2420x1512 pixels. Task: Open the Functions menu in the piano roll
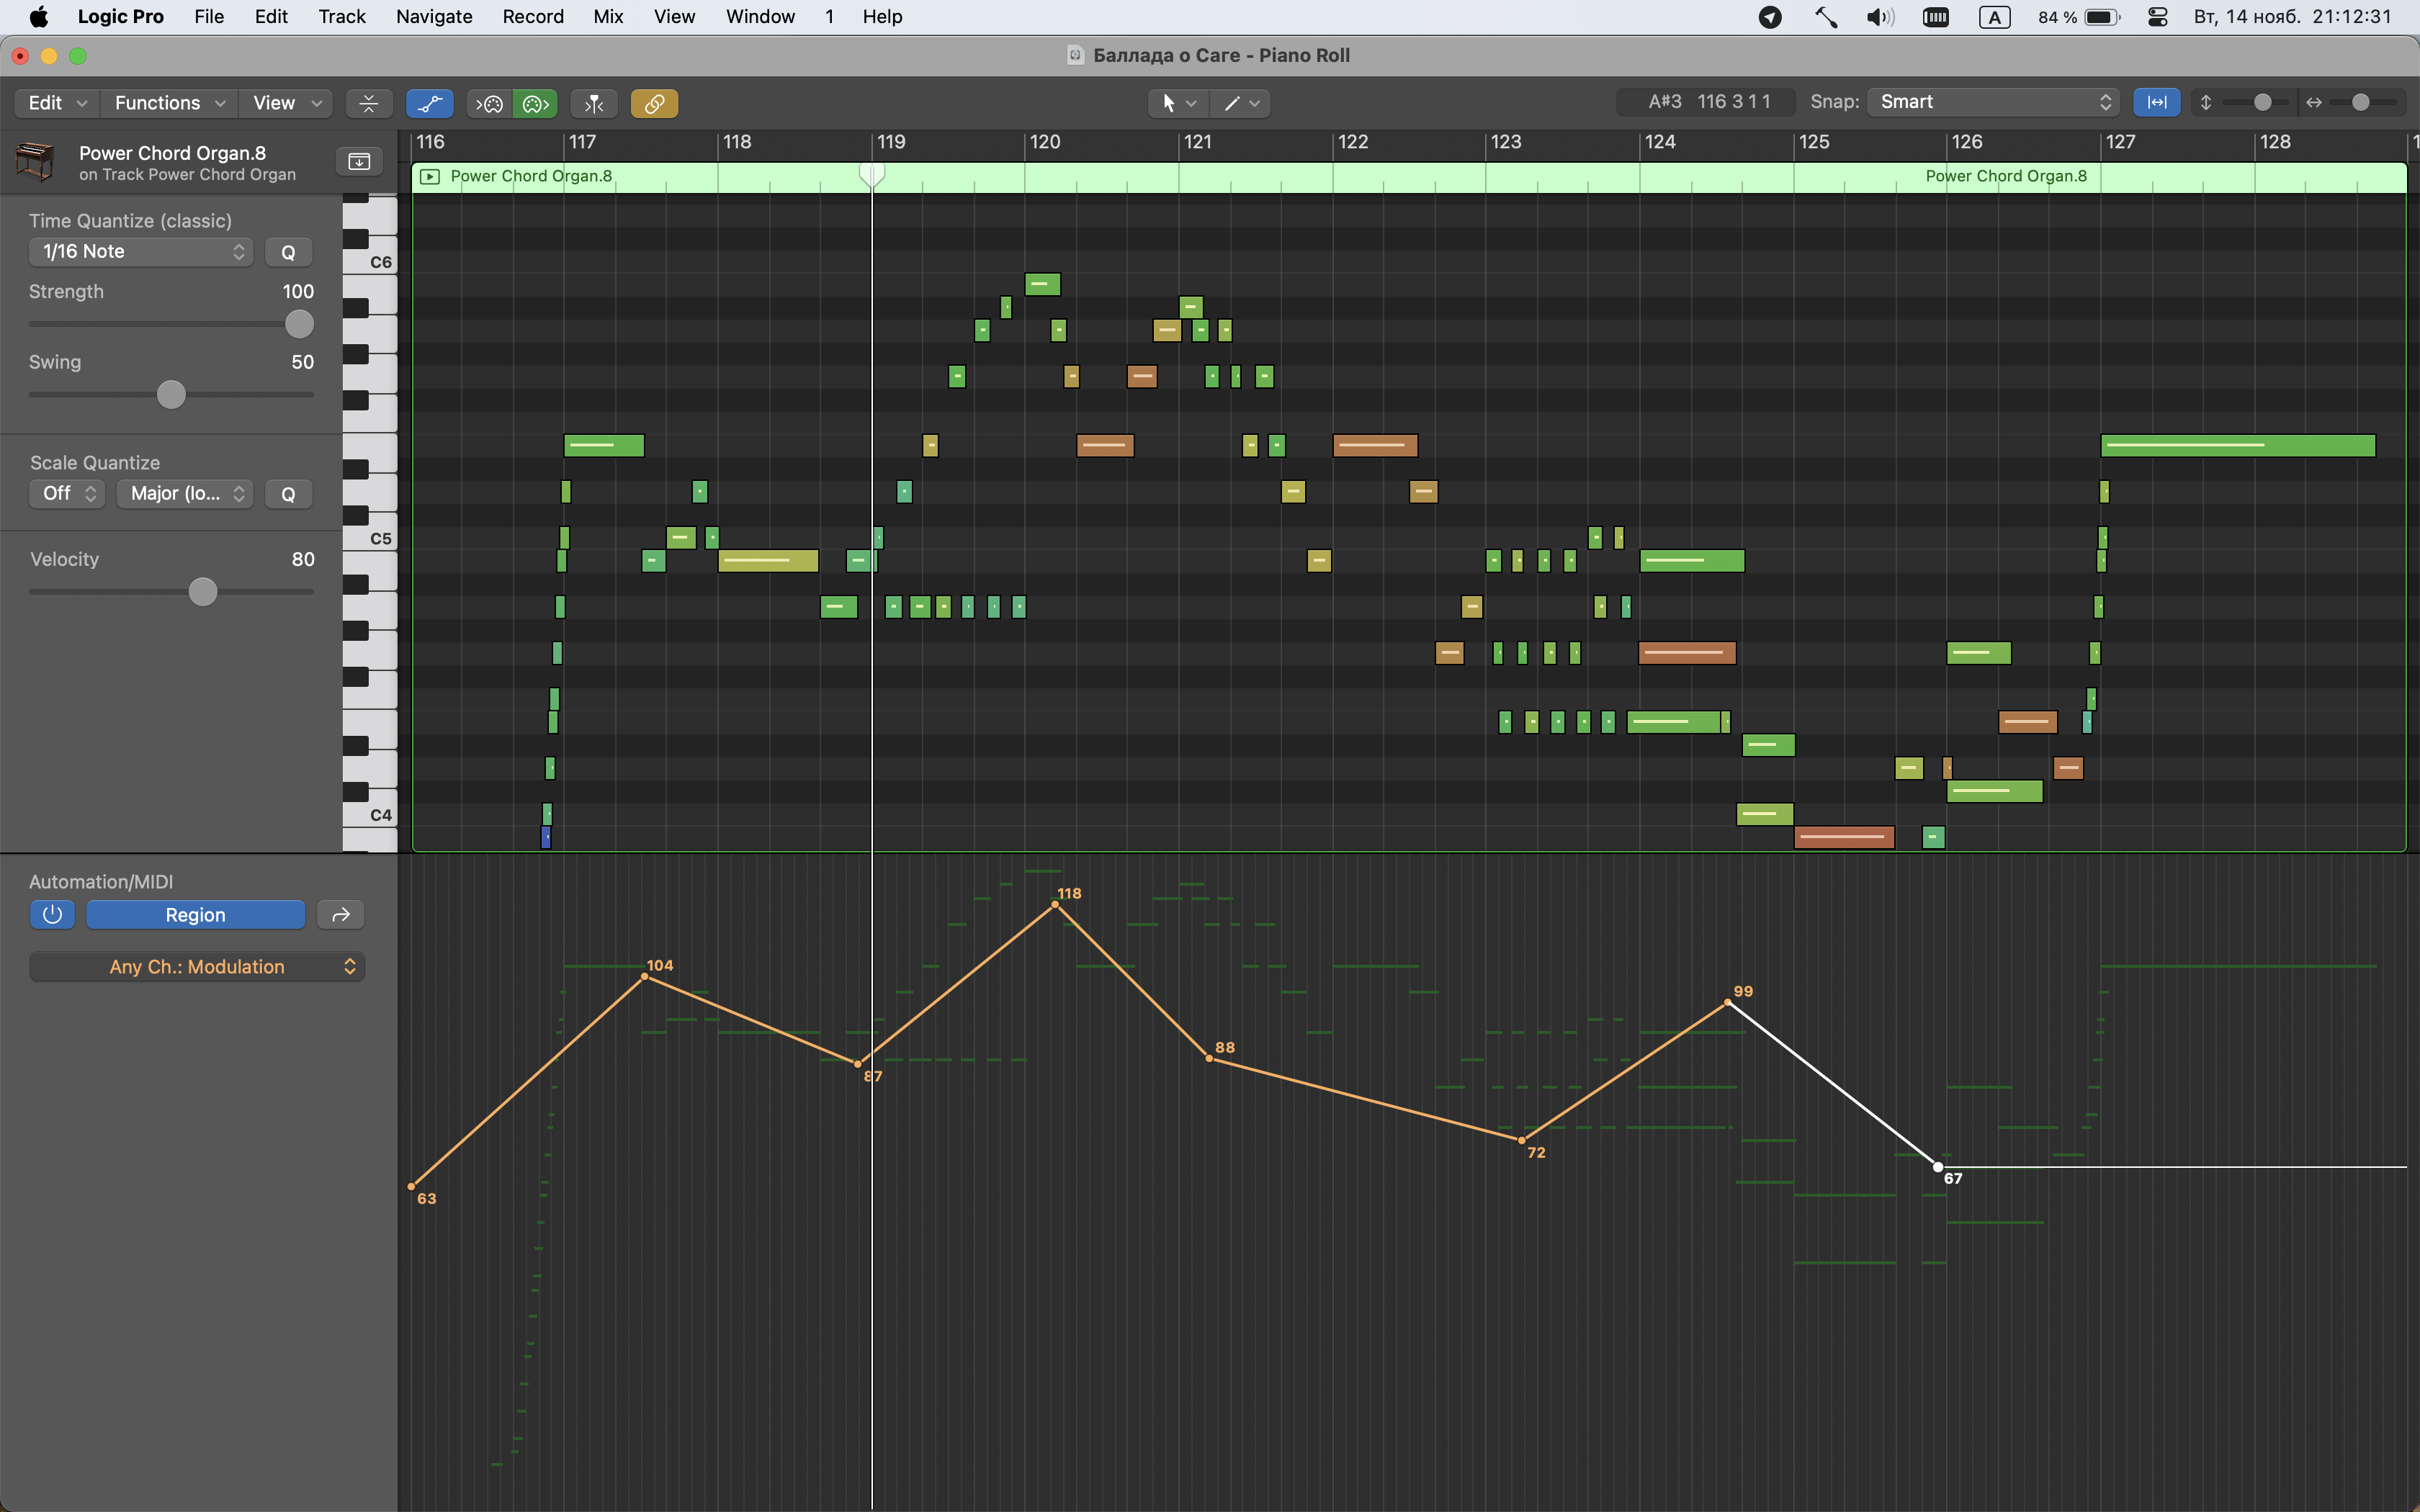pos(168,103)
